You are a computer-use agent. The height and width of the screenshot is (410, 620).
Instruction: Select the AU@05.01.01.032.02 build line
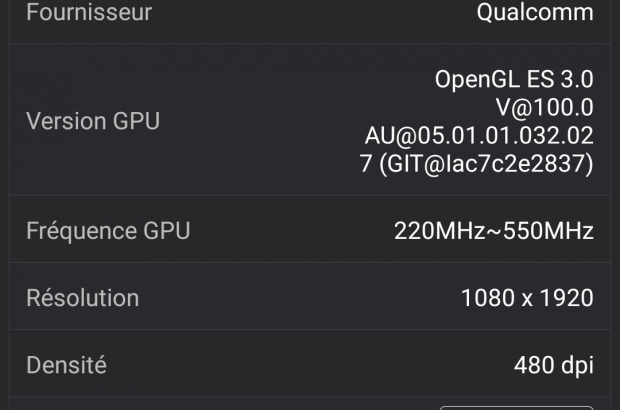coord(480,134)
